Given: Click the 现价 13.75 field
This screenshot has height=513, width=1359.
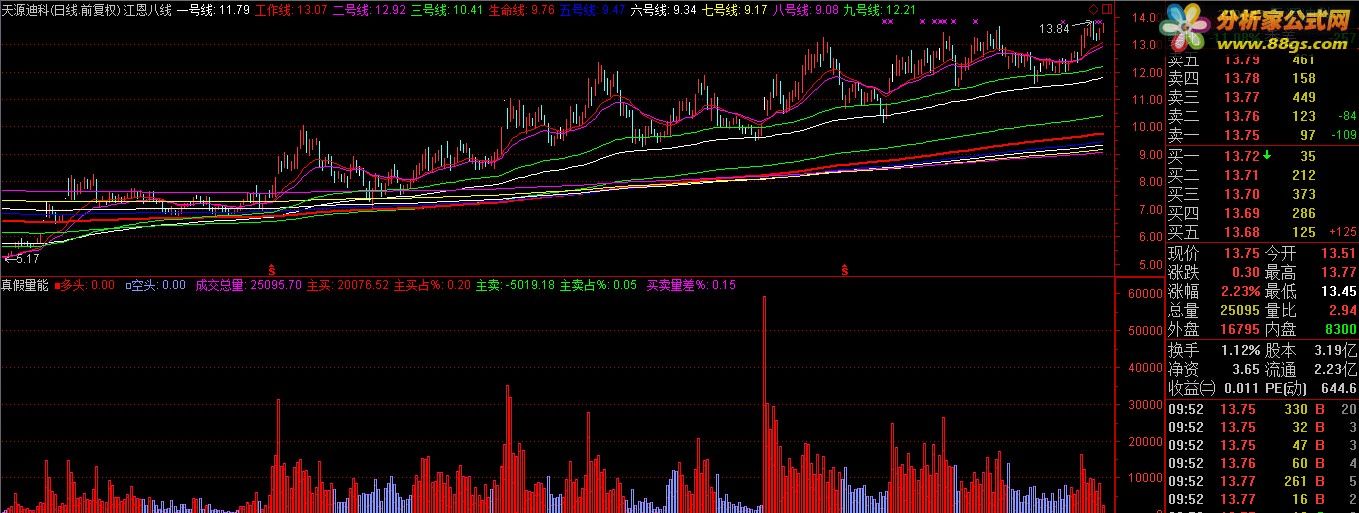Looking at the screenshot, I should pyautogui.click(x=1212, y=254).
